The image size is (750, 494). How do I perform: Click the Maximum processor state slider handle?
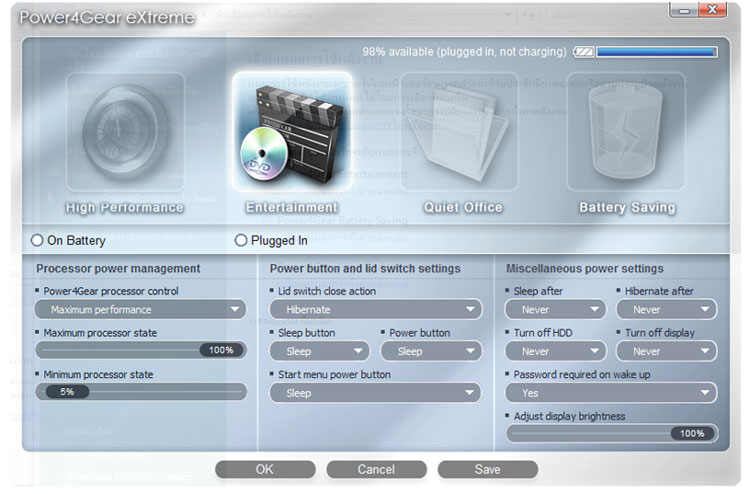click(x=222, y=350)
